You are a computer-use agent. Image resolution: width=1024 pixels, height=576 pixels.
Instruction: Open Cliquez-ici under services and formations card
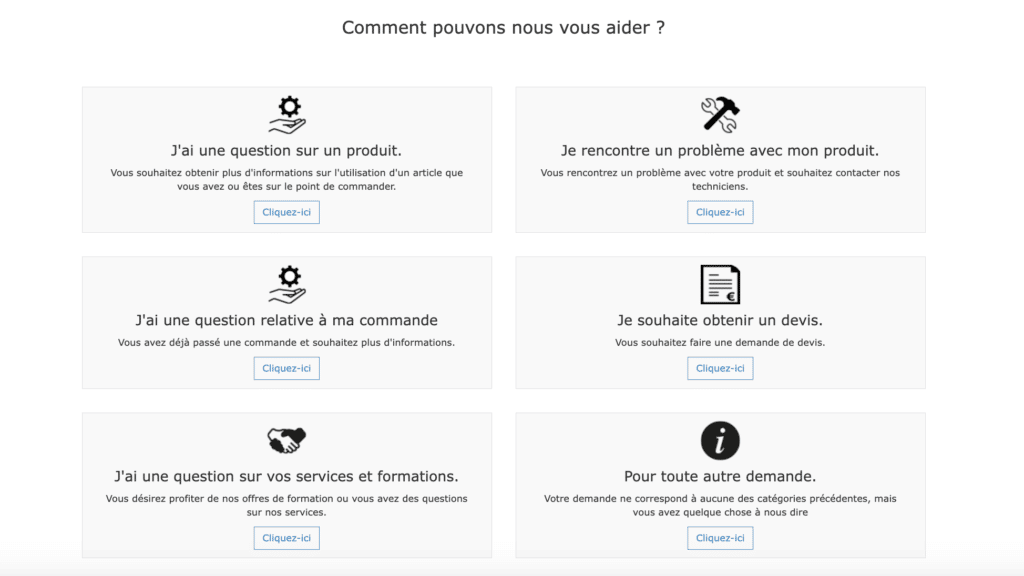287,538
